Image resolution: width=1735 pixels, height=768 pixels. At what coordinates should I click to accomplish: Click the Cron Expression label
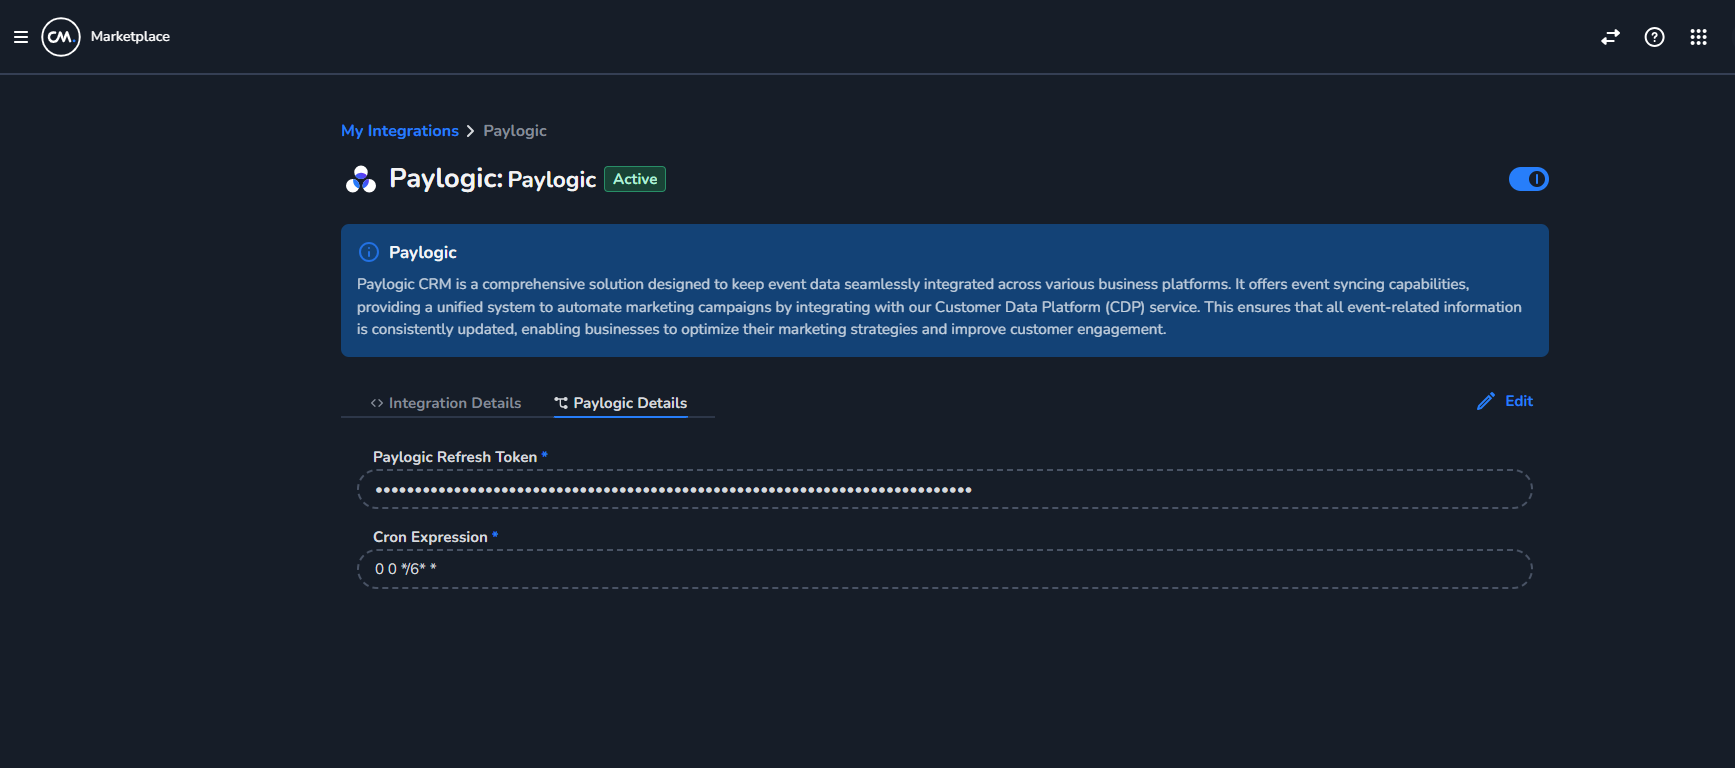(430, 537)
